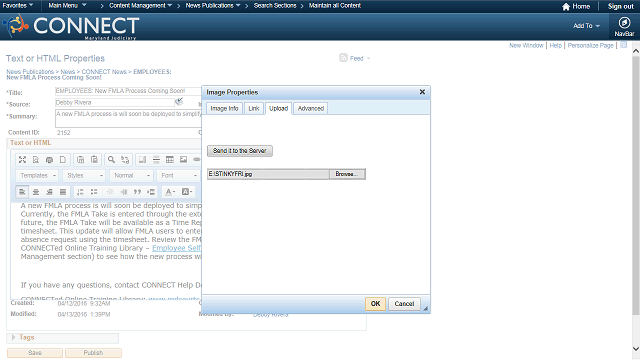Expand the Add To dropdown
This screenshot has width=640, height=360.
pyautogui.click(x=586, y=26)
